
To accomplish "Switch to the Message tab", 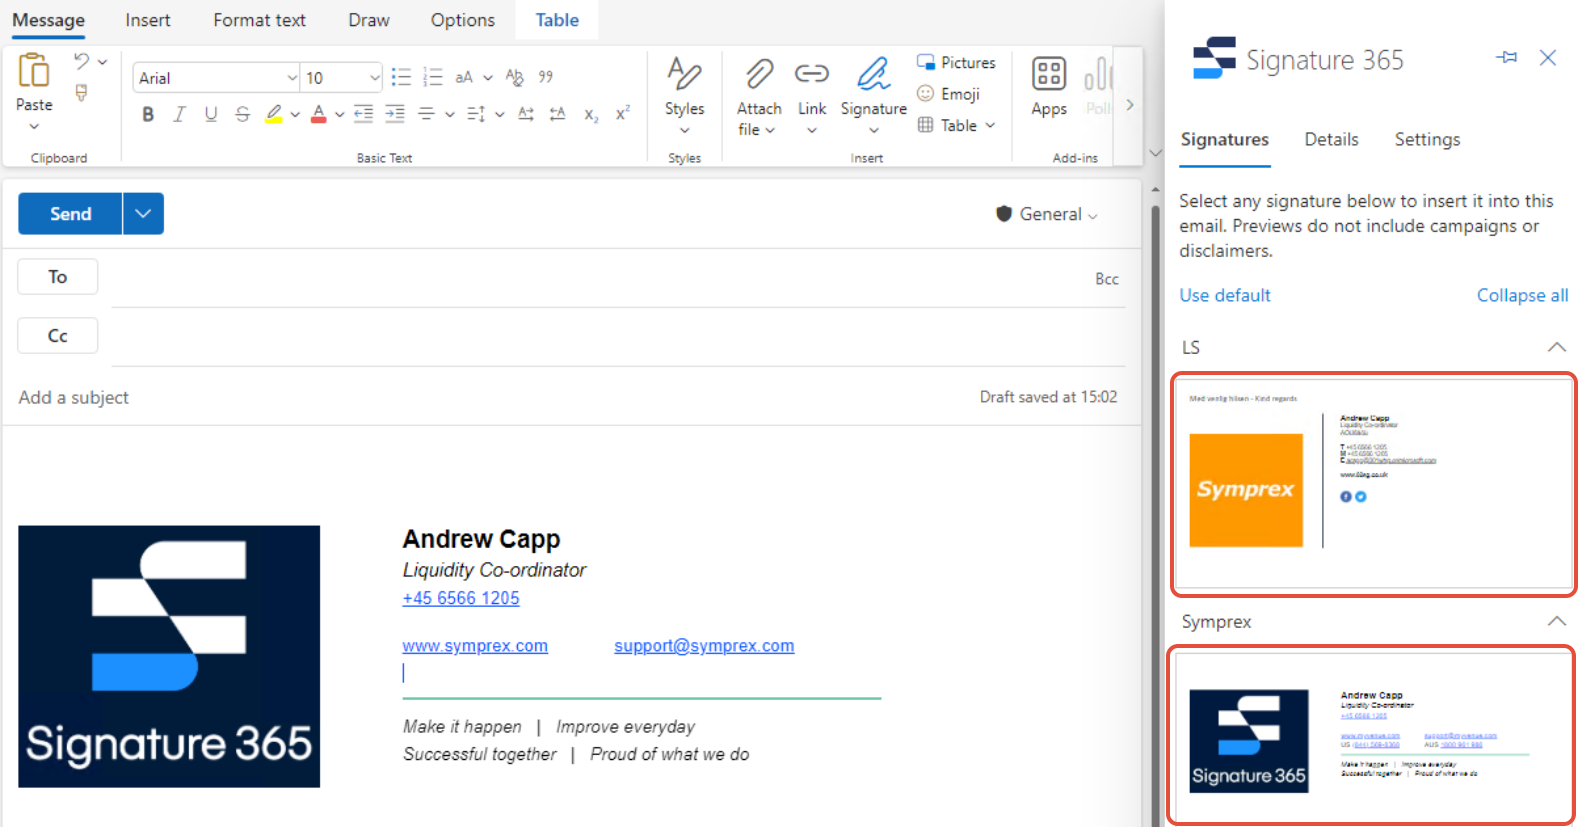I will click(x=48, y=20).
